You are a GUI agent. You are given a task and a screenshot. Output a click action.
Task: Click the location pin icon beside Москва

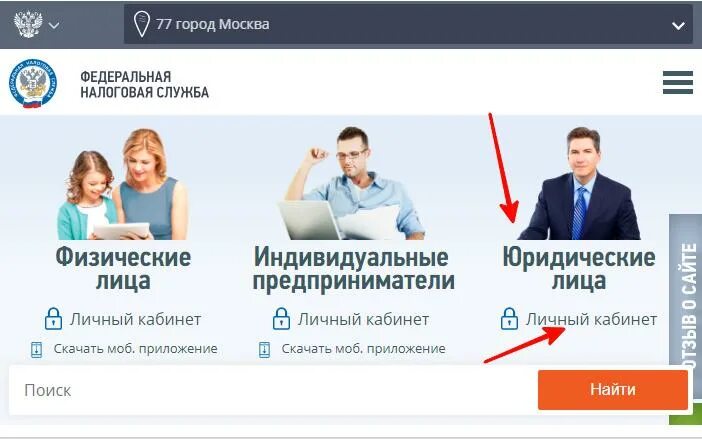click(141, 24)
